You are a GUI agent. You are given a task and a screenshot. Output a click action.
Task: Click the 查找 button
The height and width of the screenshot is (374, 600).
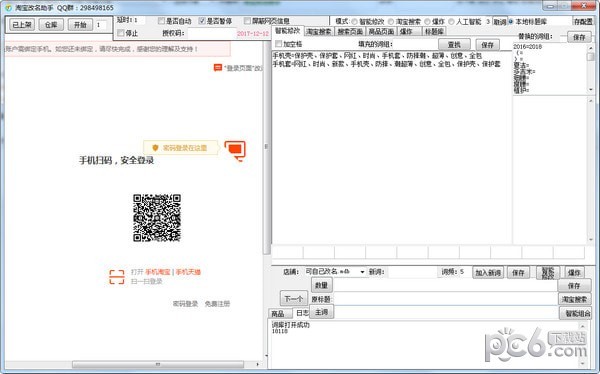[454, 45]
